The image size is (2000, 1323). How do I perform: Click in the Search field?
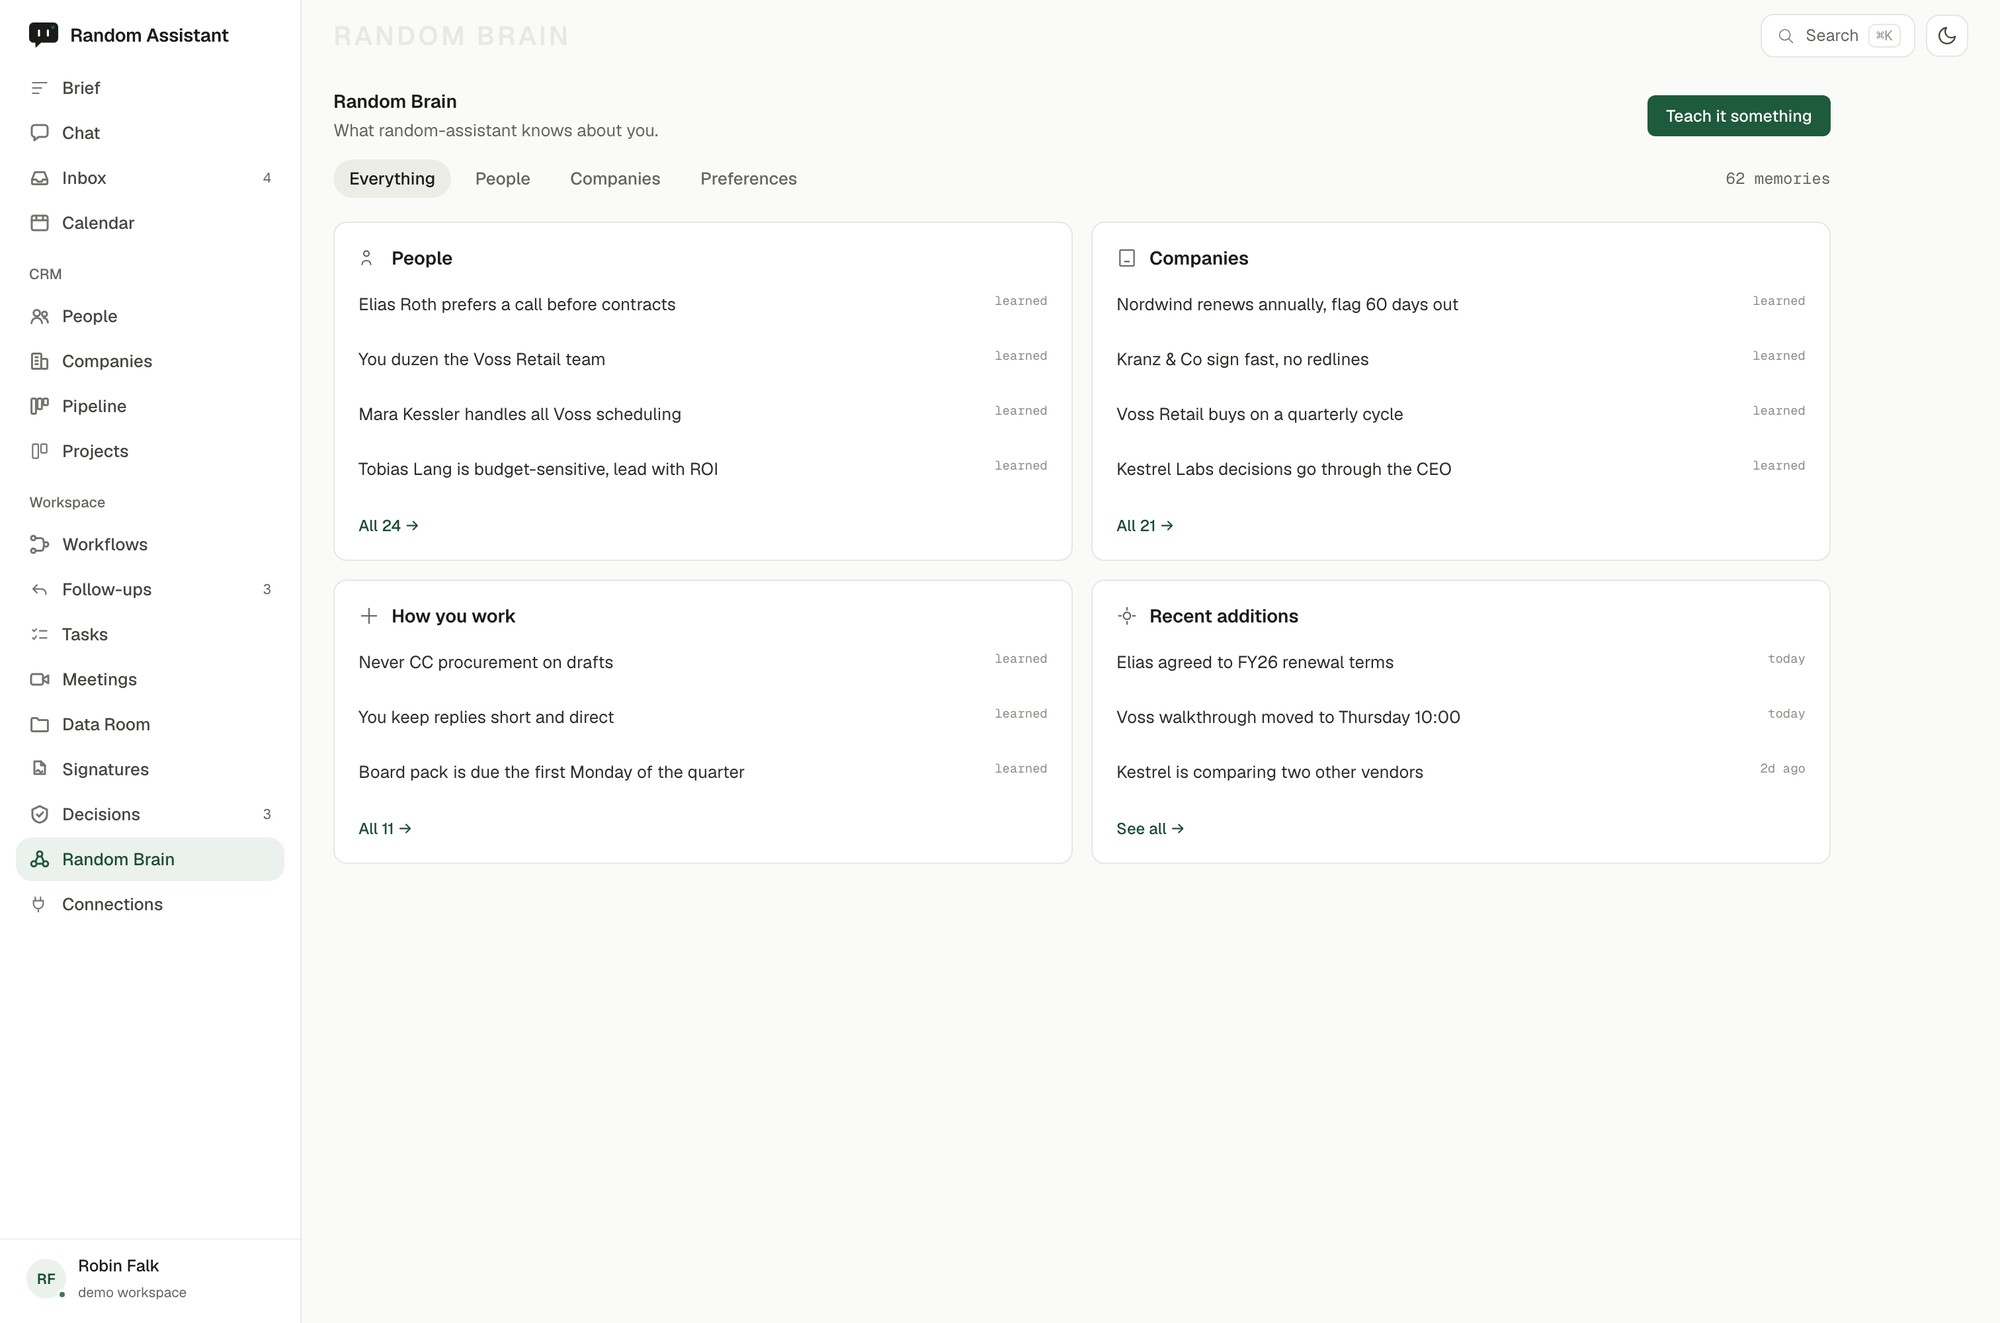pos(1837,36)
